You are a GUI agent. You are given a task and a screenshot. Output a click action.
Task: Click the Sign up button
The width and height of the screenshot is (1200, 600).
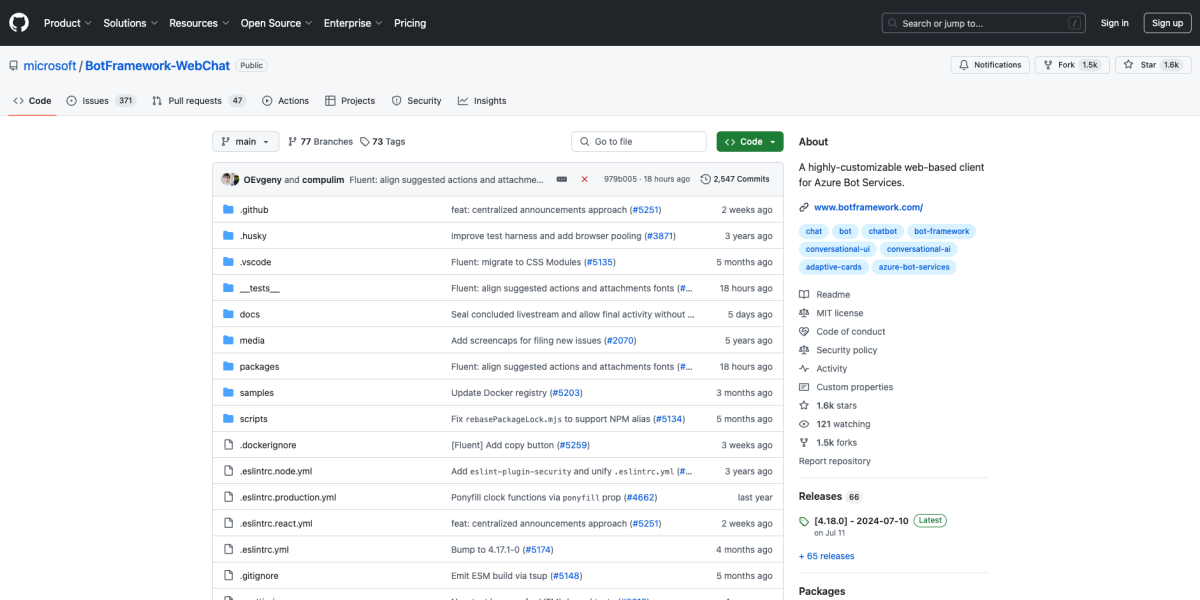1167,22
